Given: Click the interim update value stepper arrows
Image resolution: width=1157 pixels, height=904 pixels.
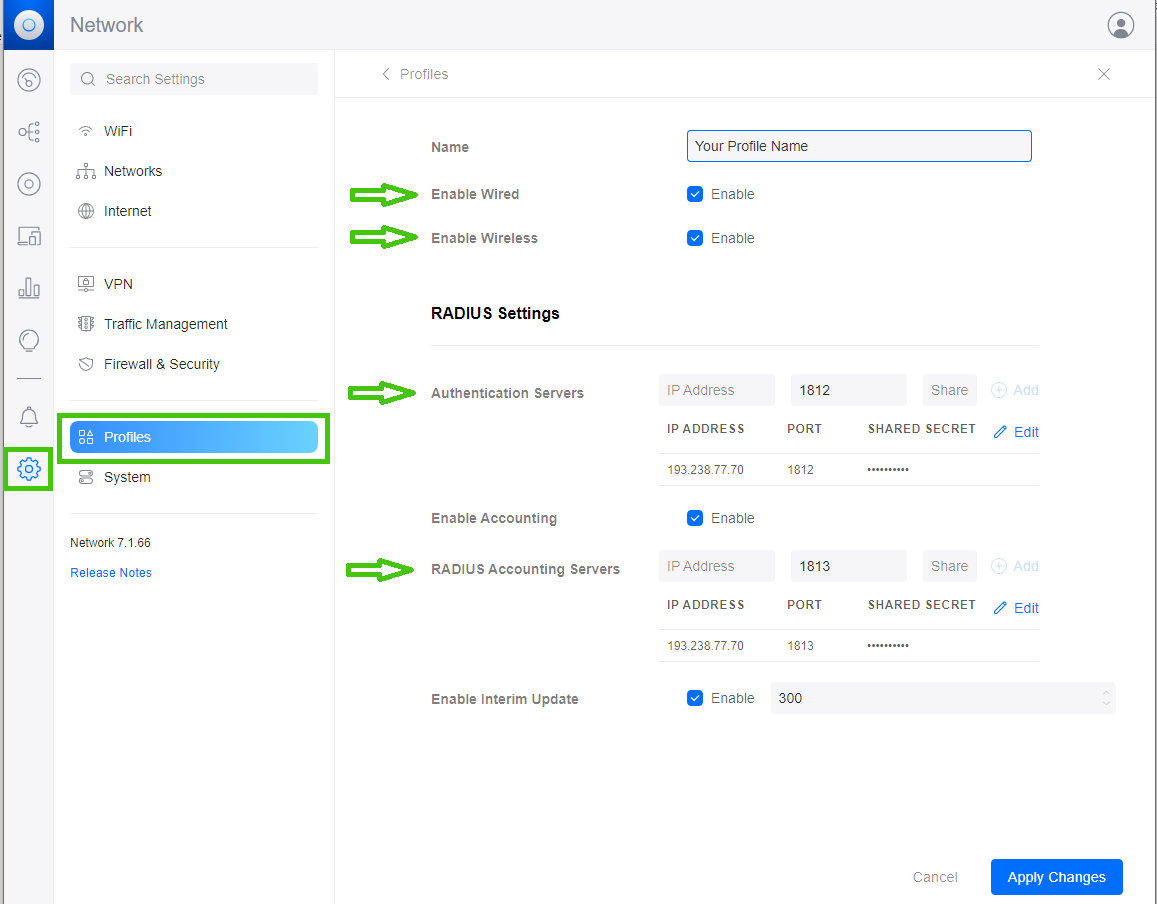Looking at the screenshot, I should [x=1106, y=698].
